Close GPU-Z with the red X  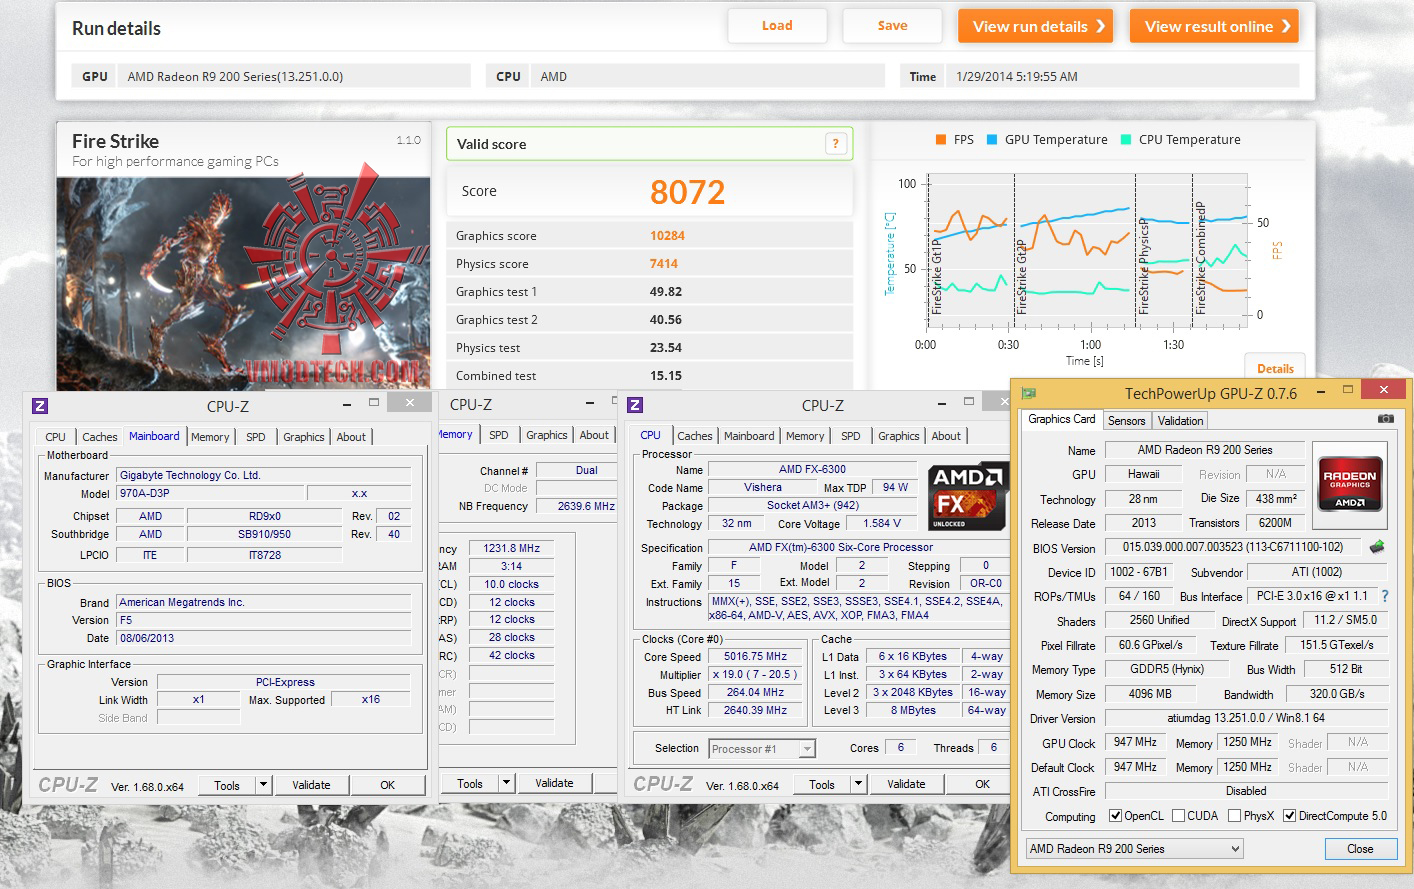click(1383, 390)
